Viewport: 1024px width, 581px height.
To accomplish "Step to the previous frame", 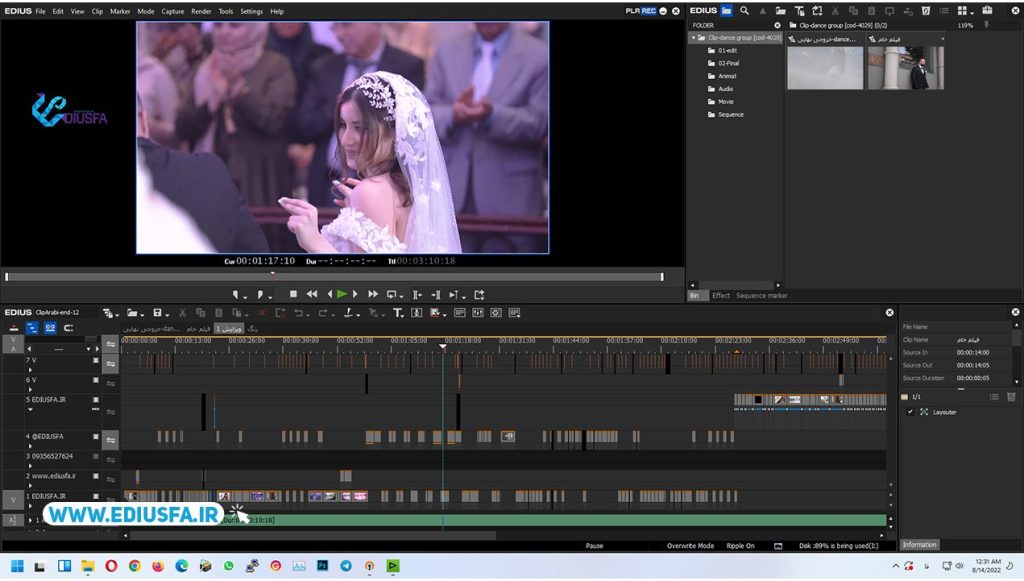I will click(330, 294).
